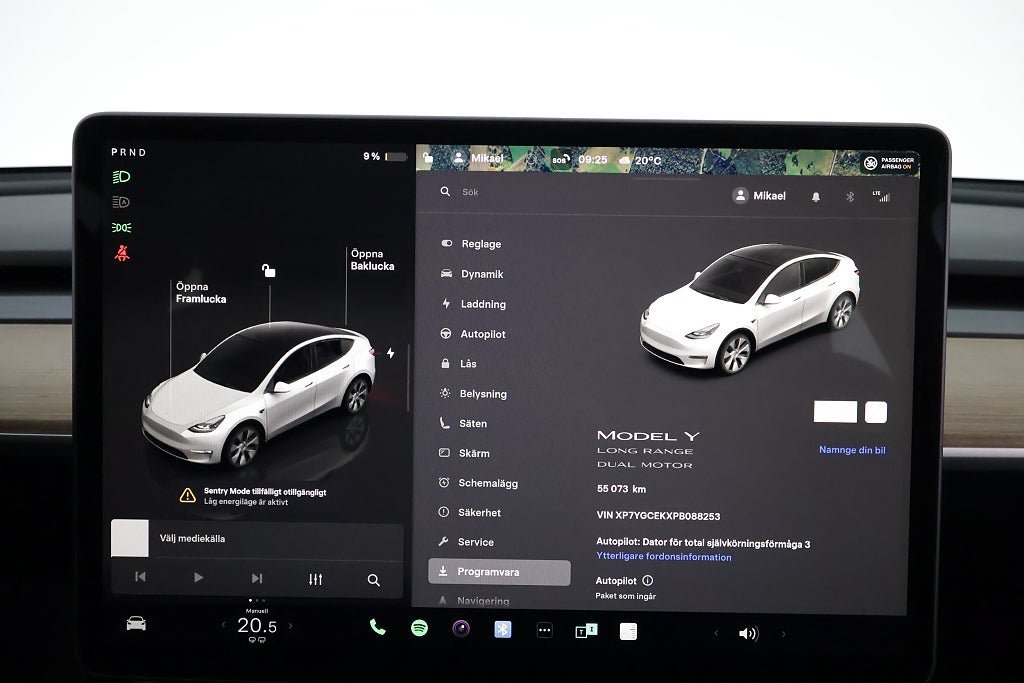Viewport: 1024px width, 683px height.
Task: Open the Bluetooth app in bottom bar
Action: pos(503,629)
